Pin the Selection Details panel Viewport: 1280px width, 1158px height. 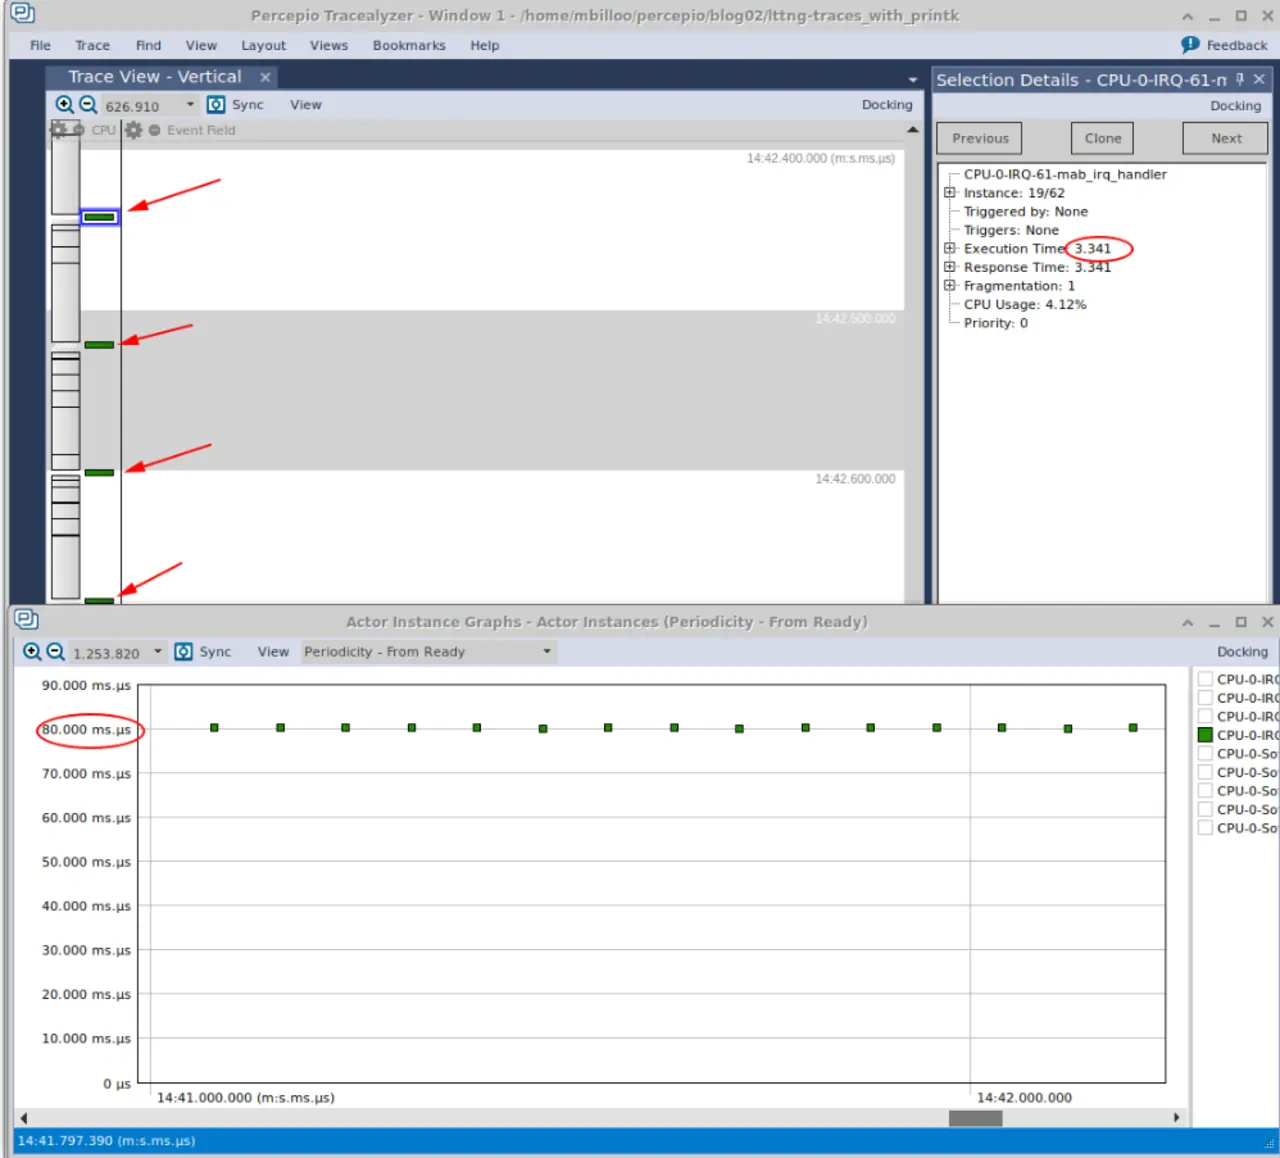pyautogui.click(x=1240, y=79)
